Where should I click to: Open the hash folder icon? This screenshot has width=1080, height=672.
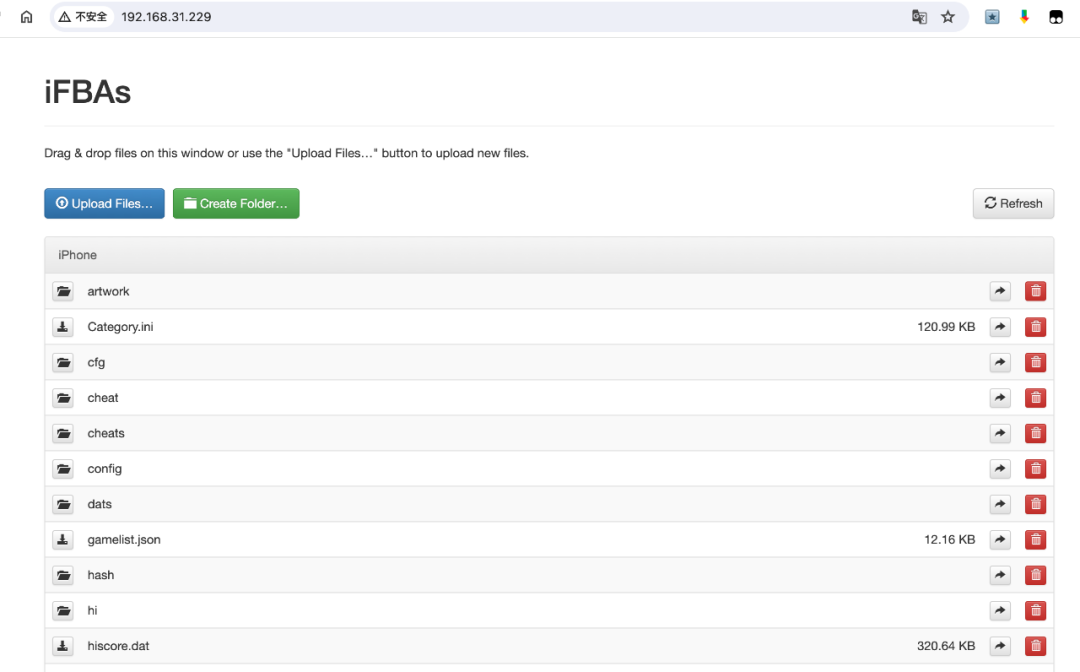(63, 575)
